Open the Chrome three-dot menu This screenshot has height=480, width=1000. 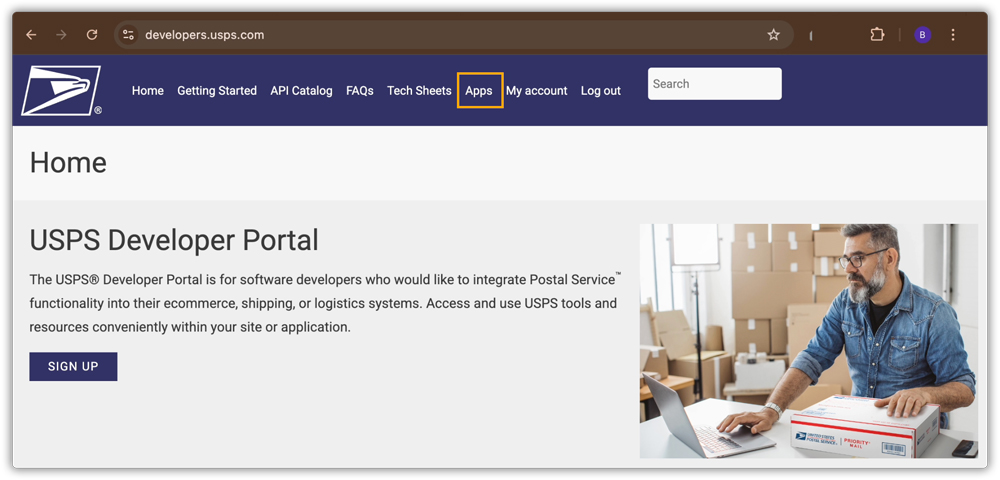[x=953, y=35]
